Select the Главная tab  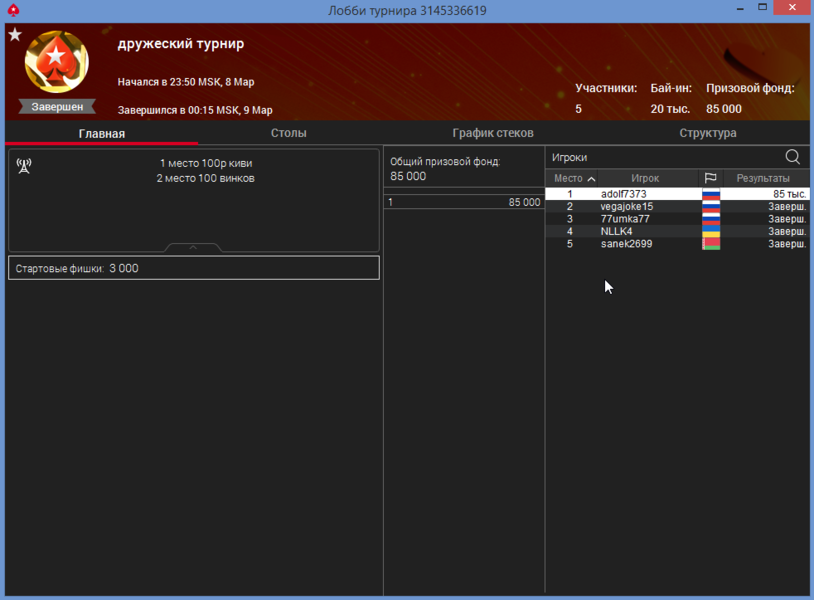pyautogui.click(x=101, y=133)
